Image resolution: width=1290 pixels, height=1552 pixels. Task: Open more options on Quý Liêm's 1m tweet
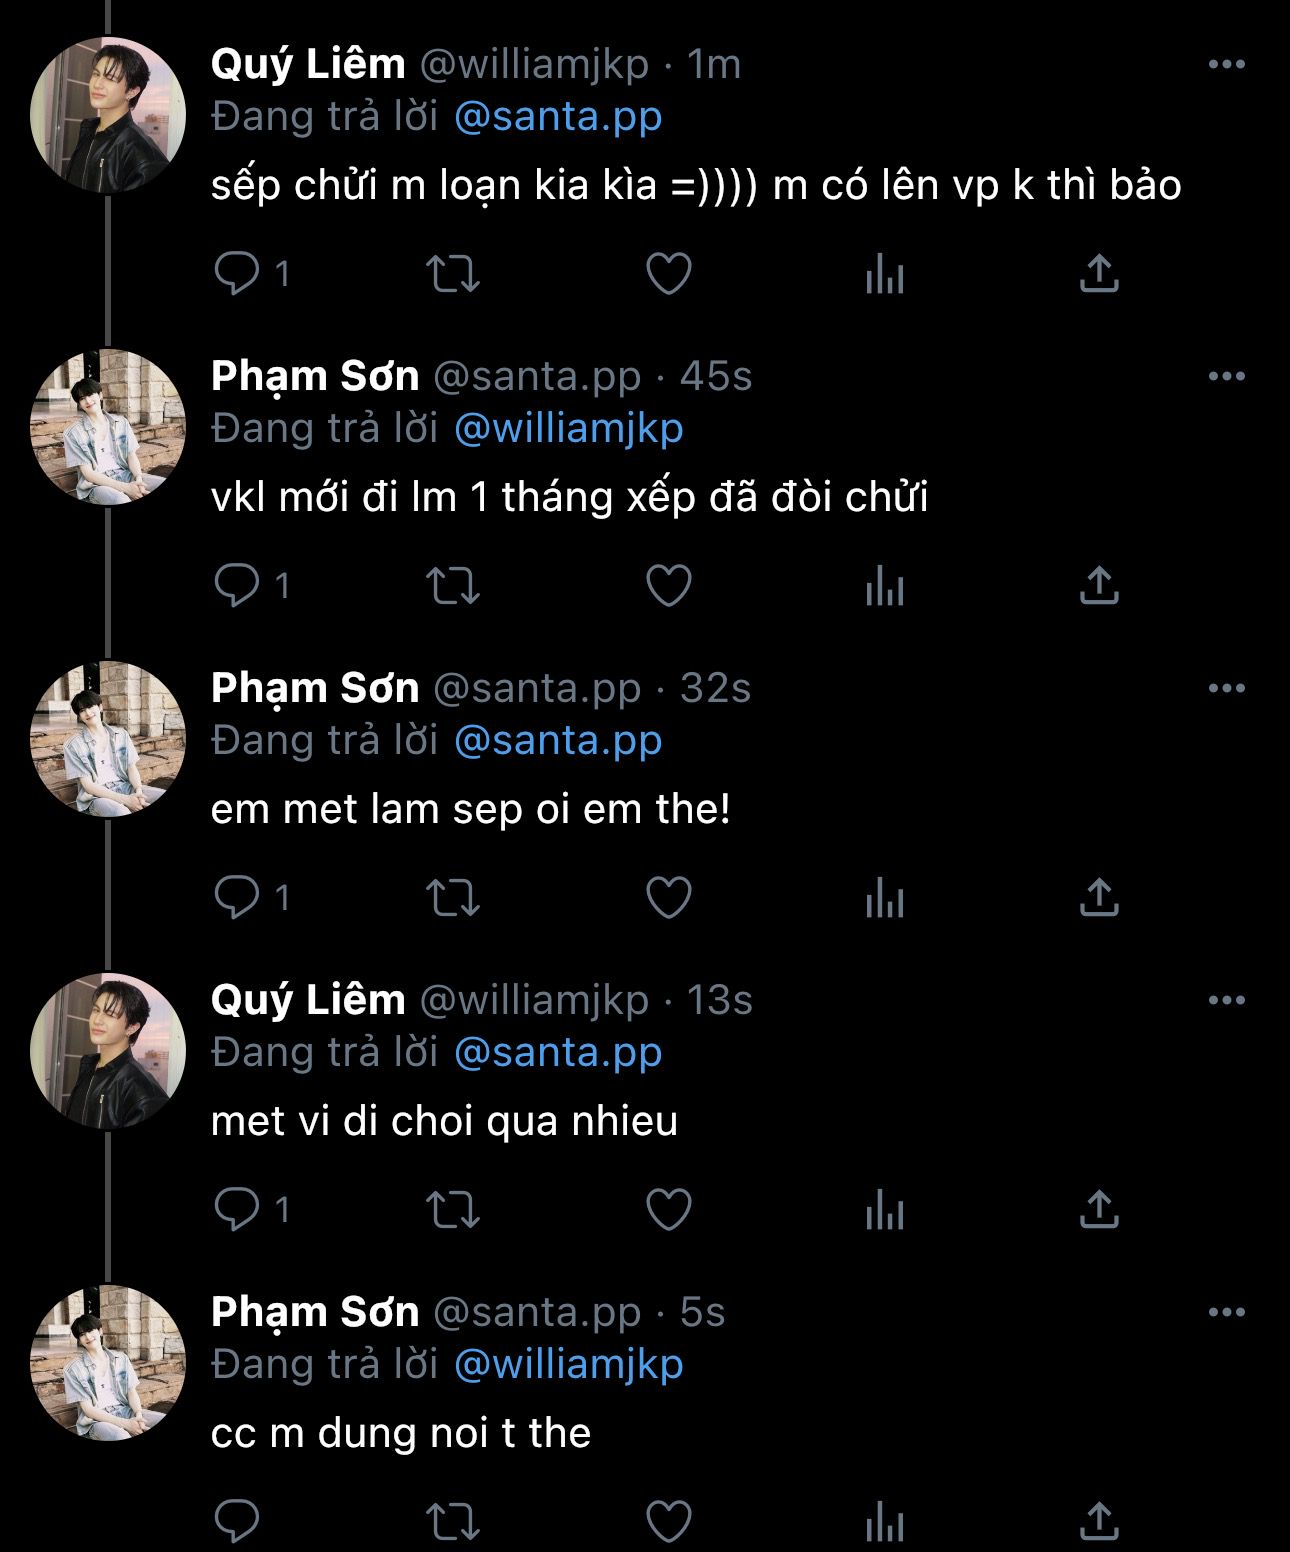click(1226, 65)
